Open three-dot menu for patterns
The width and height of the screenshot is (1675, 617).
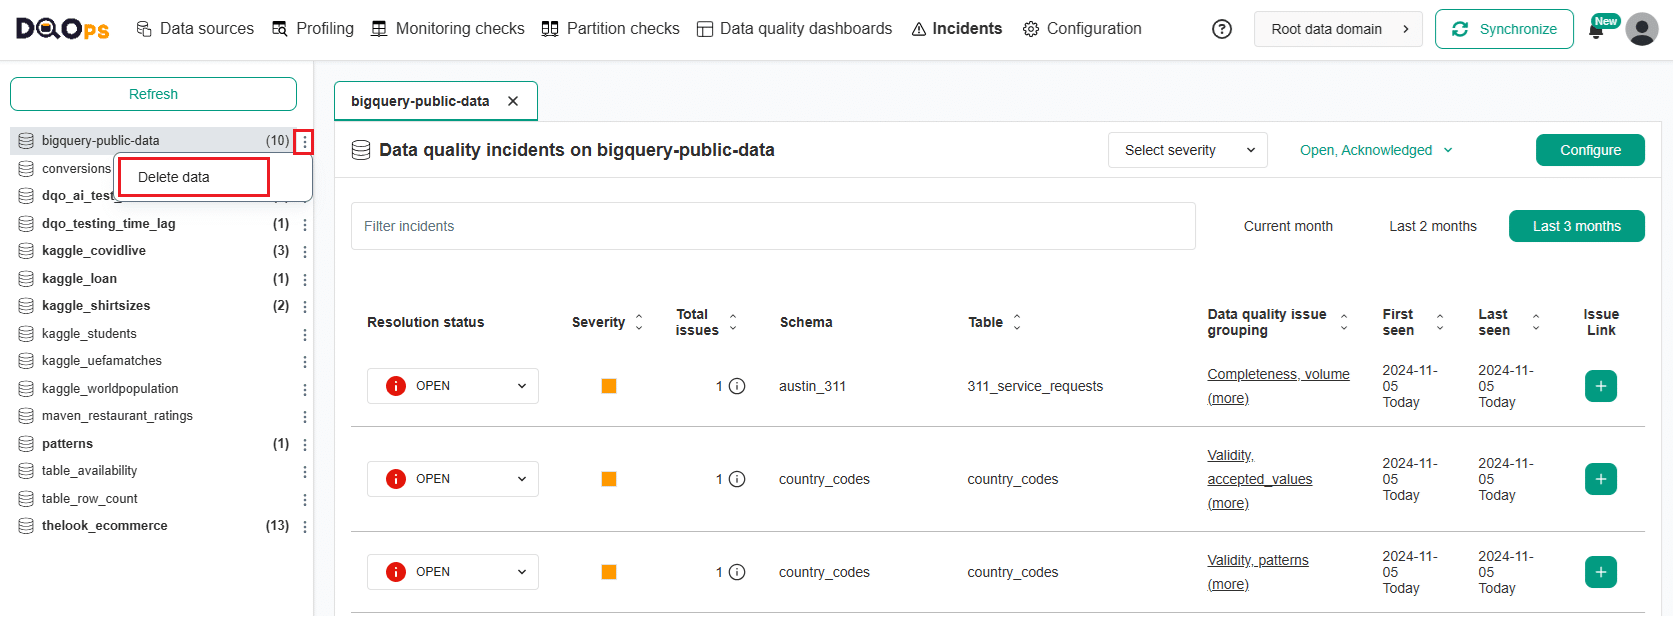click(x=305, y=444)
